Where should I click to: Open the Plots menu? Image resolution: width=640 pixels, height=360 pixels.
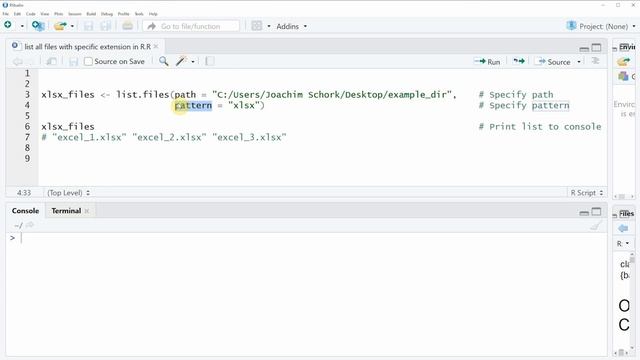(x=58, y=14)
